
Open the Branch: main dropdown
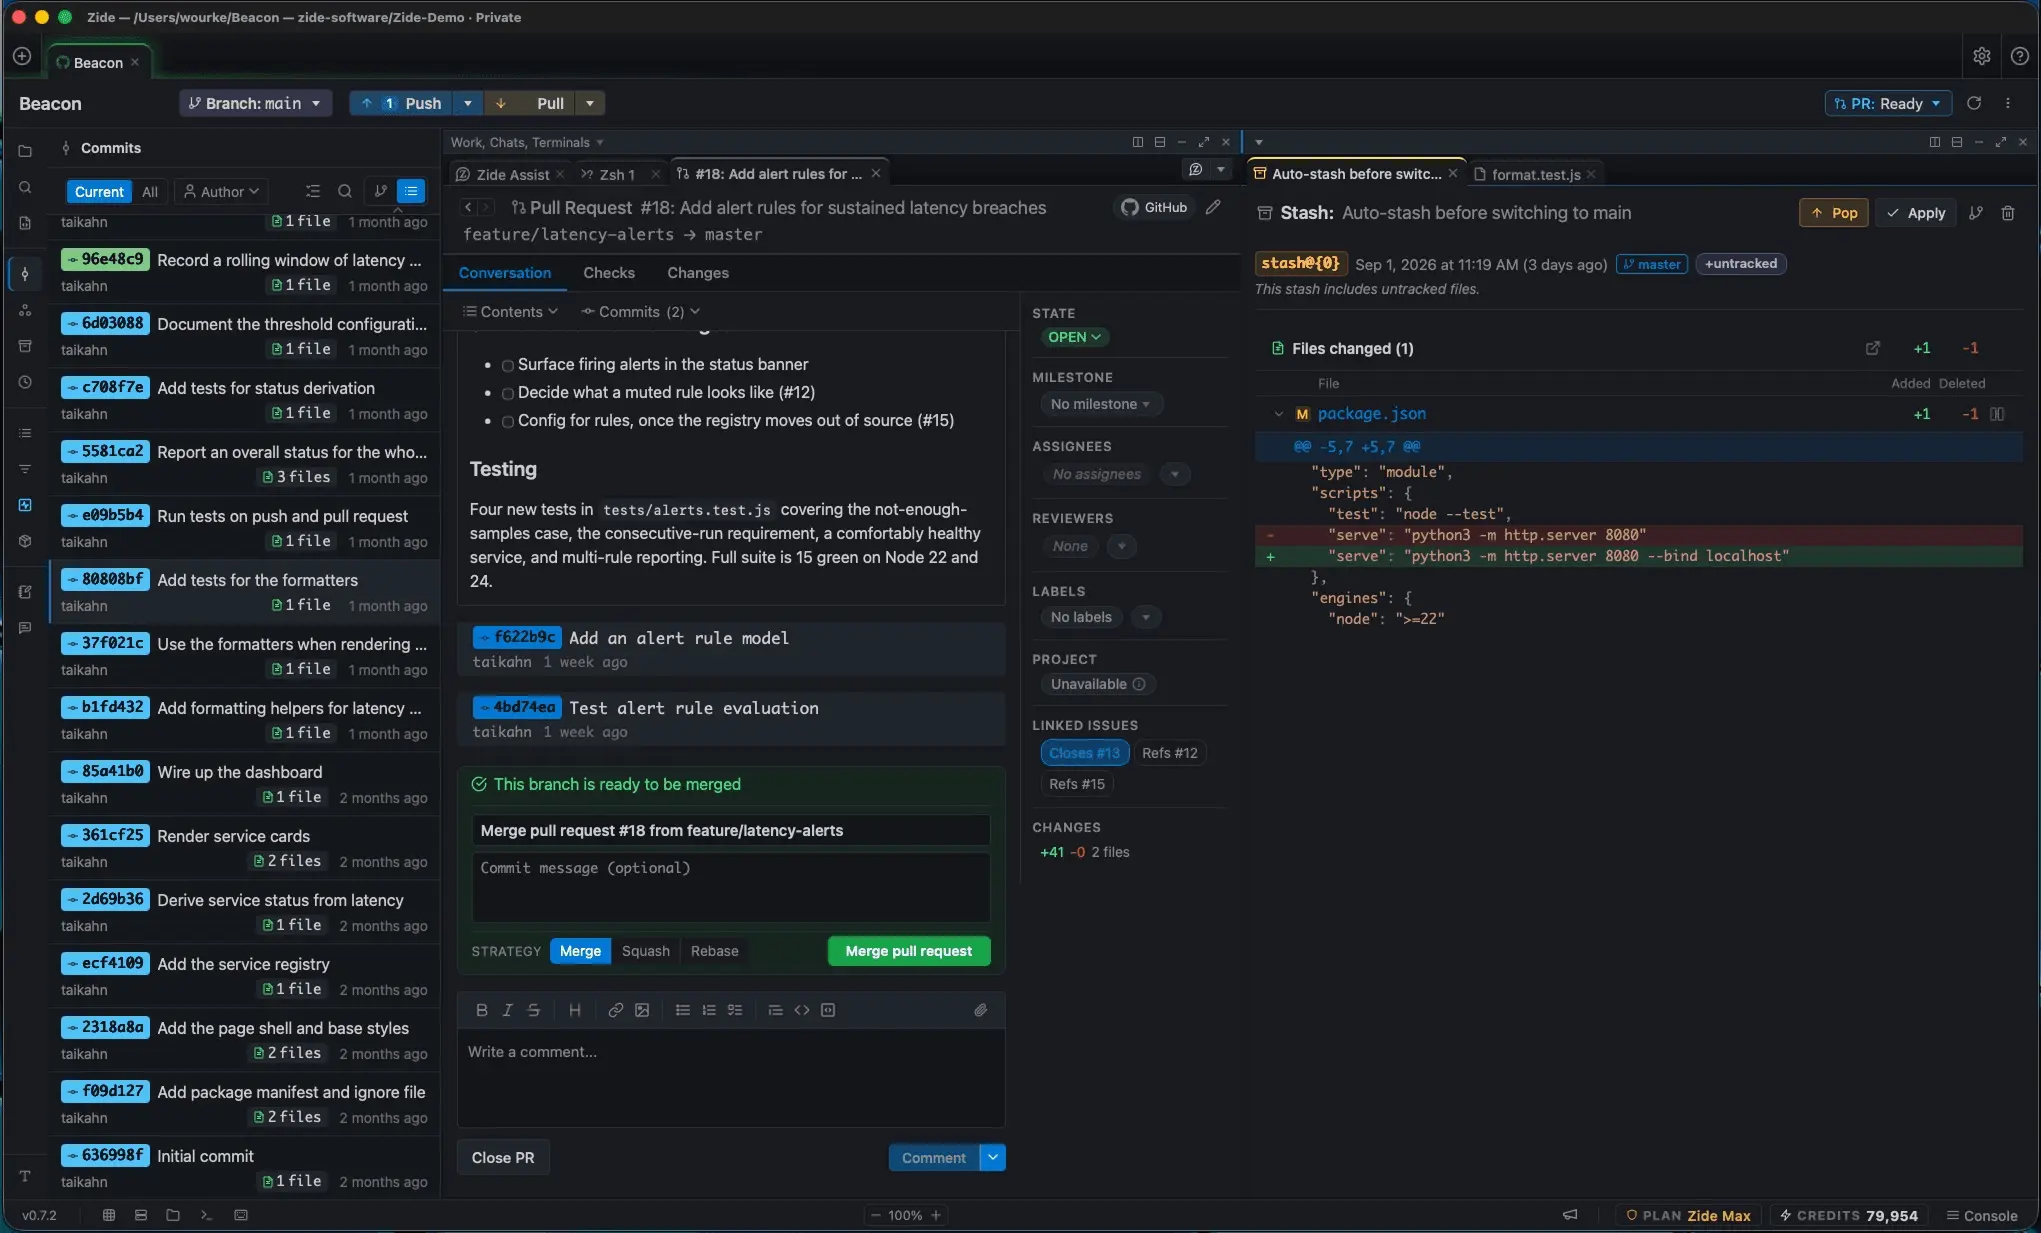(255, 103)
